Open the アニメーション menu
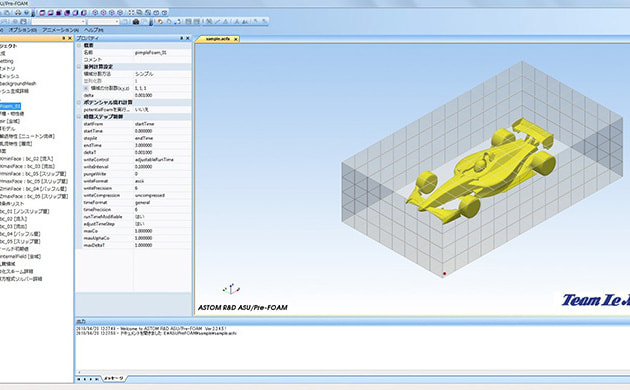The width and height of the screenshot is (630, 390). [x=60, y=30]
